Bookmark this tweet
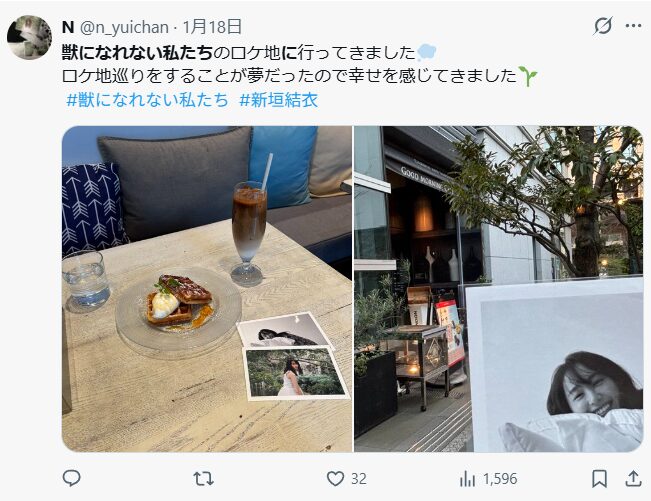 pos(599,479)
